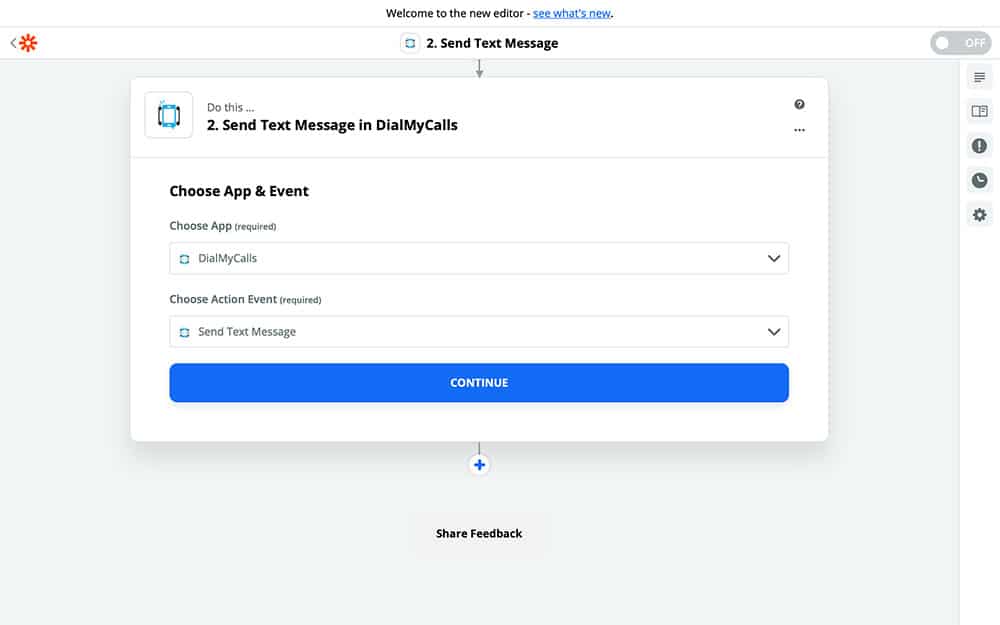Open the book icon in right sidebar
This screenshot has width=1000, height=625.
coord(979,112)
